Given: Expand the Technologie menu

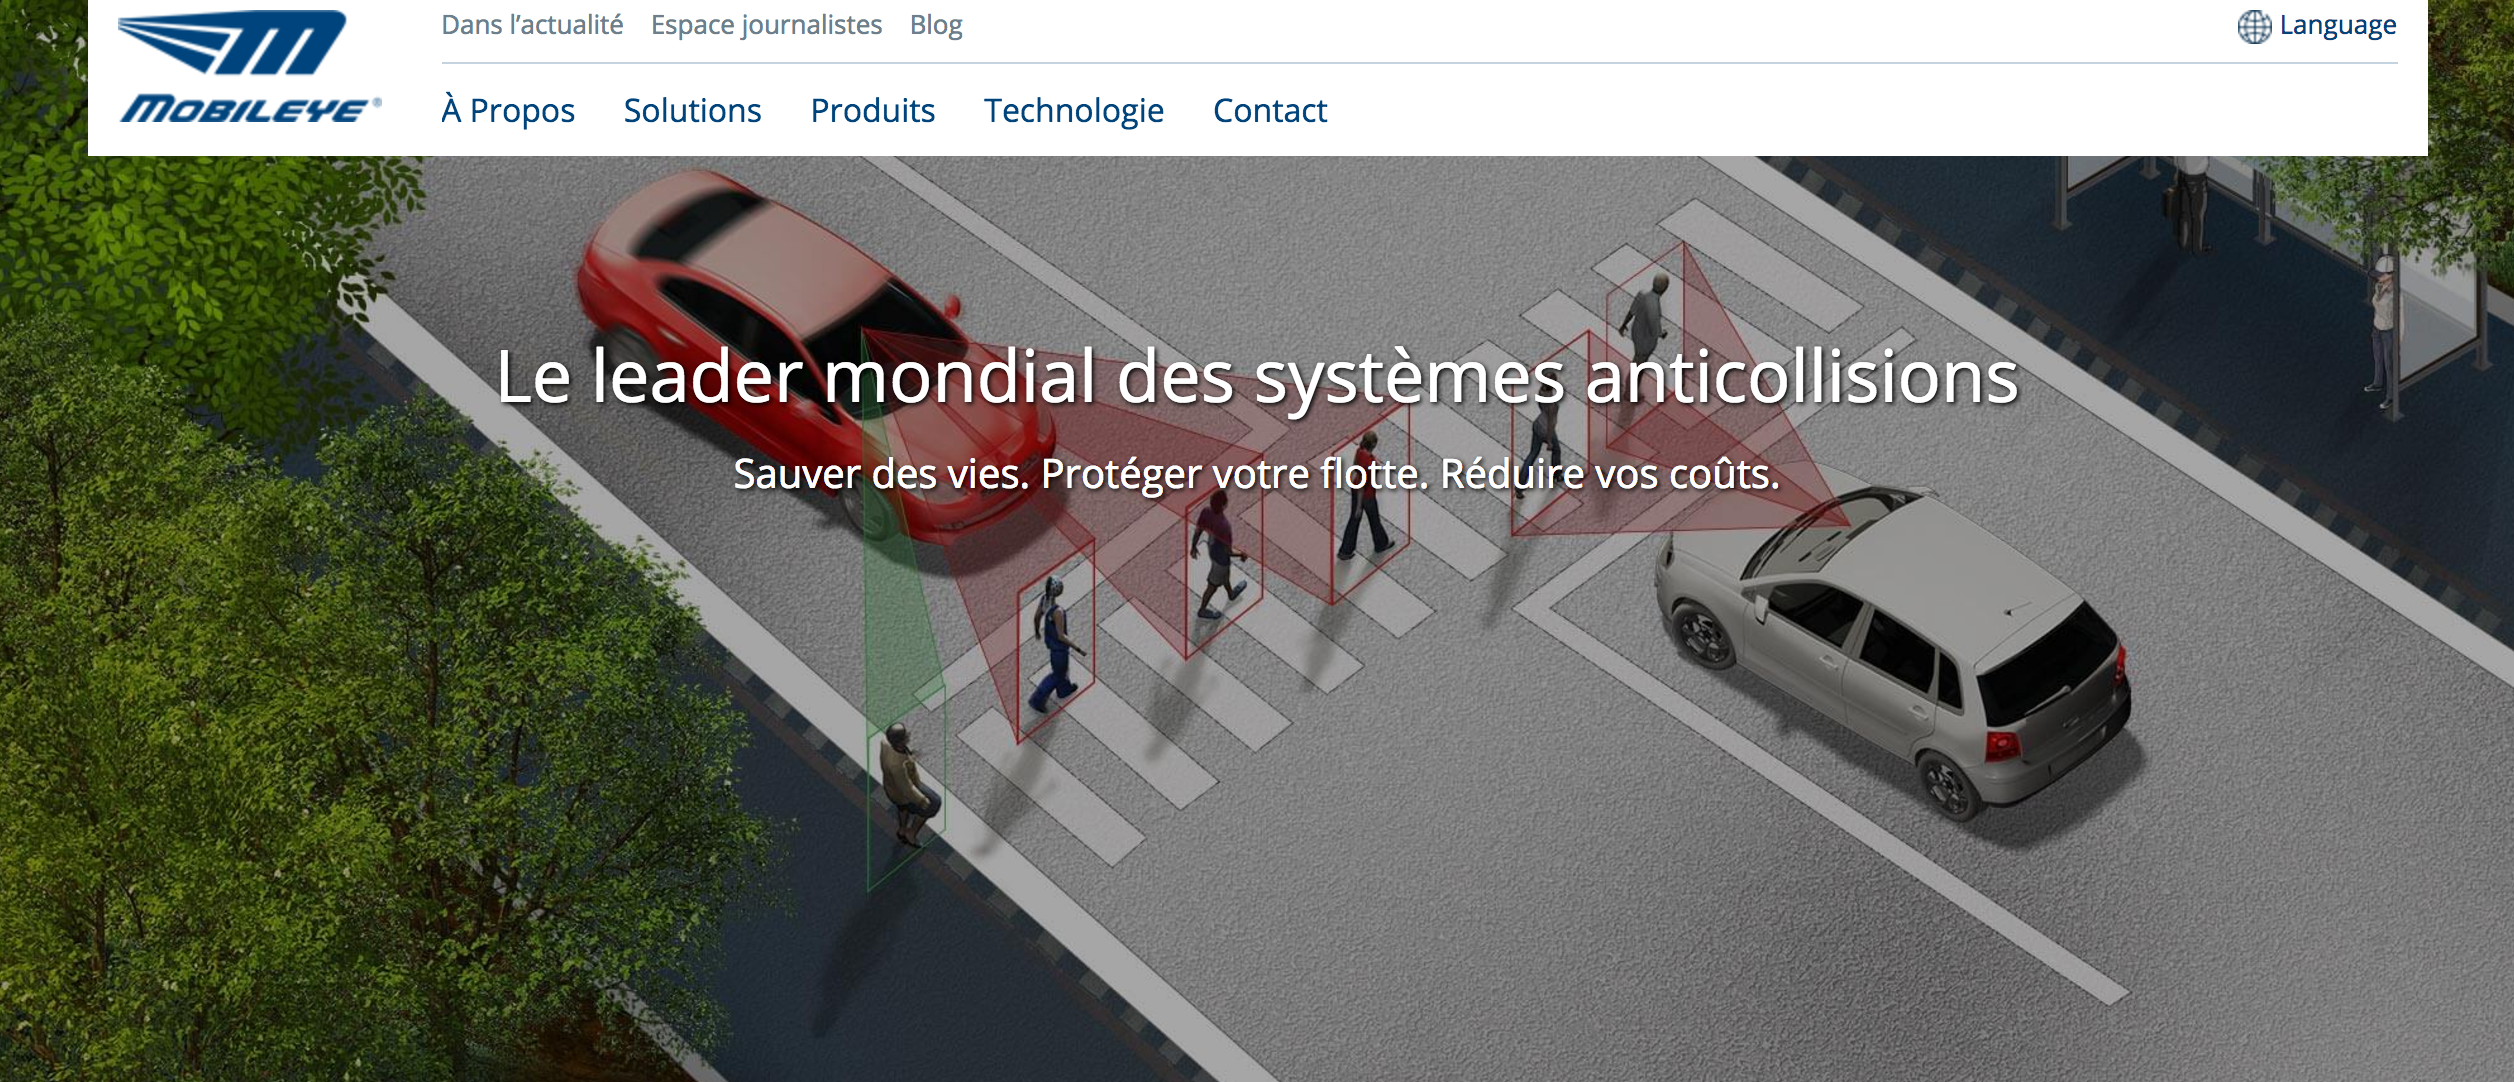Looking at the screenshot, I should coord(1073,111).
